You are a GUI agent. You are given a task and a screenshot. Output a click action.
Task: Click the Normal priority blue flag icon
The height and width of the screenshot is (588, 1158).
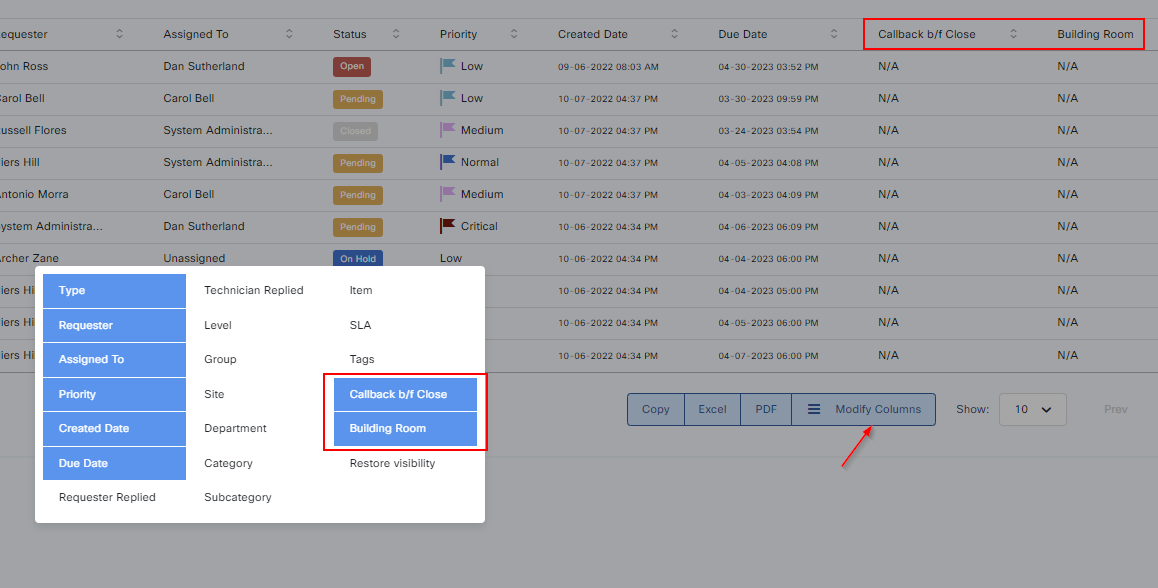[447, 162]
